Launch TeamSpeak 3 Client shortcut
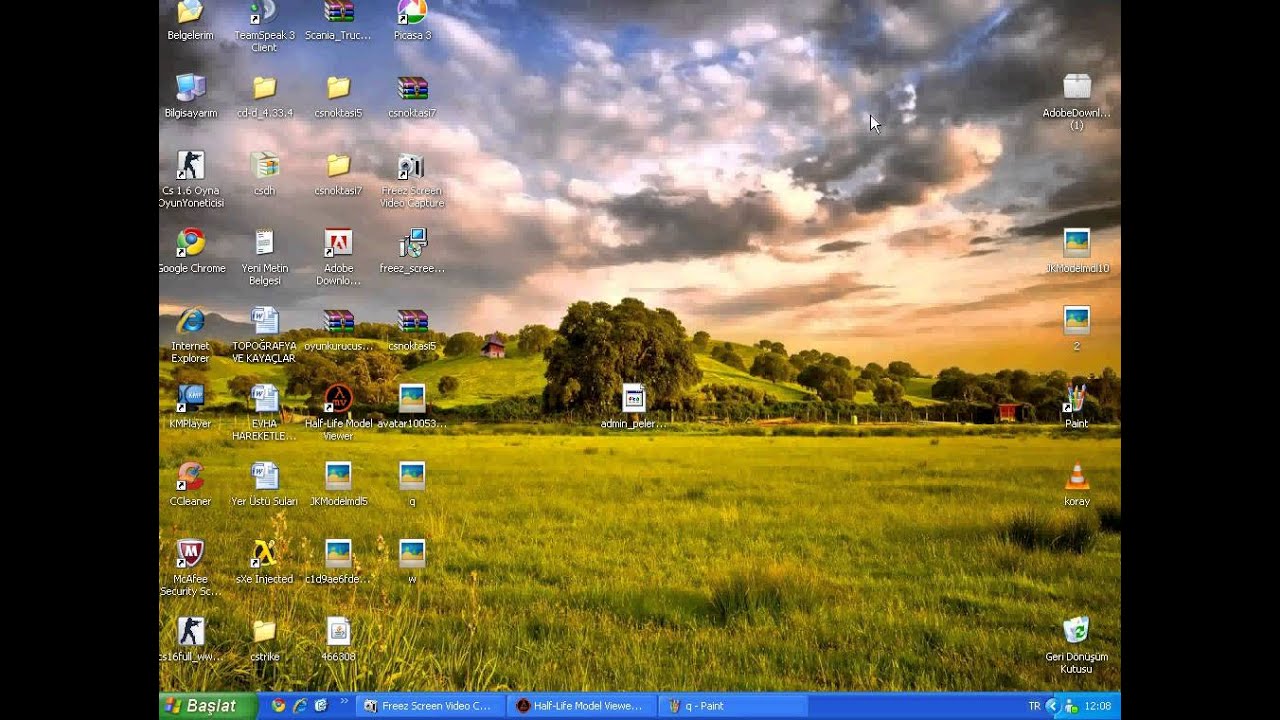 pyautogui.click(x=264, y=12)
